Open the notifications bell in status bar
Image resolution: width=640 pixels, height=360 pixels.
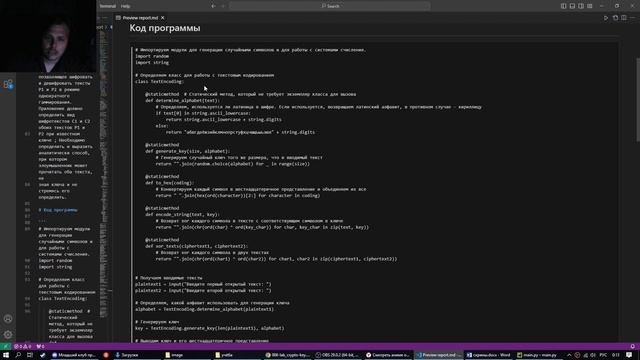click(633, 346)
